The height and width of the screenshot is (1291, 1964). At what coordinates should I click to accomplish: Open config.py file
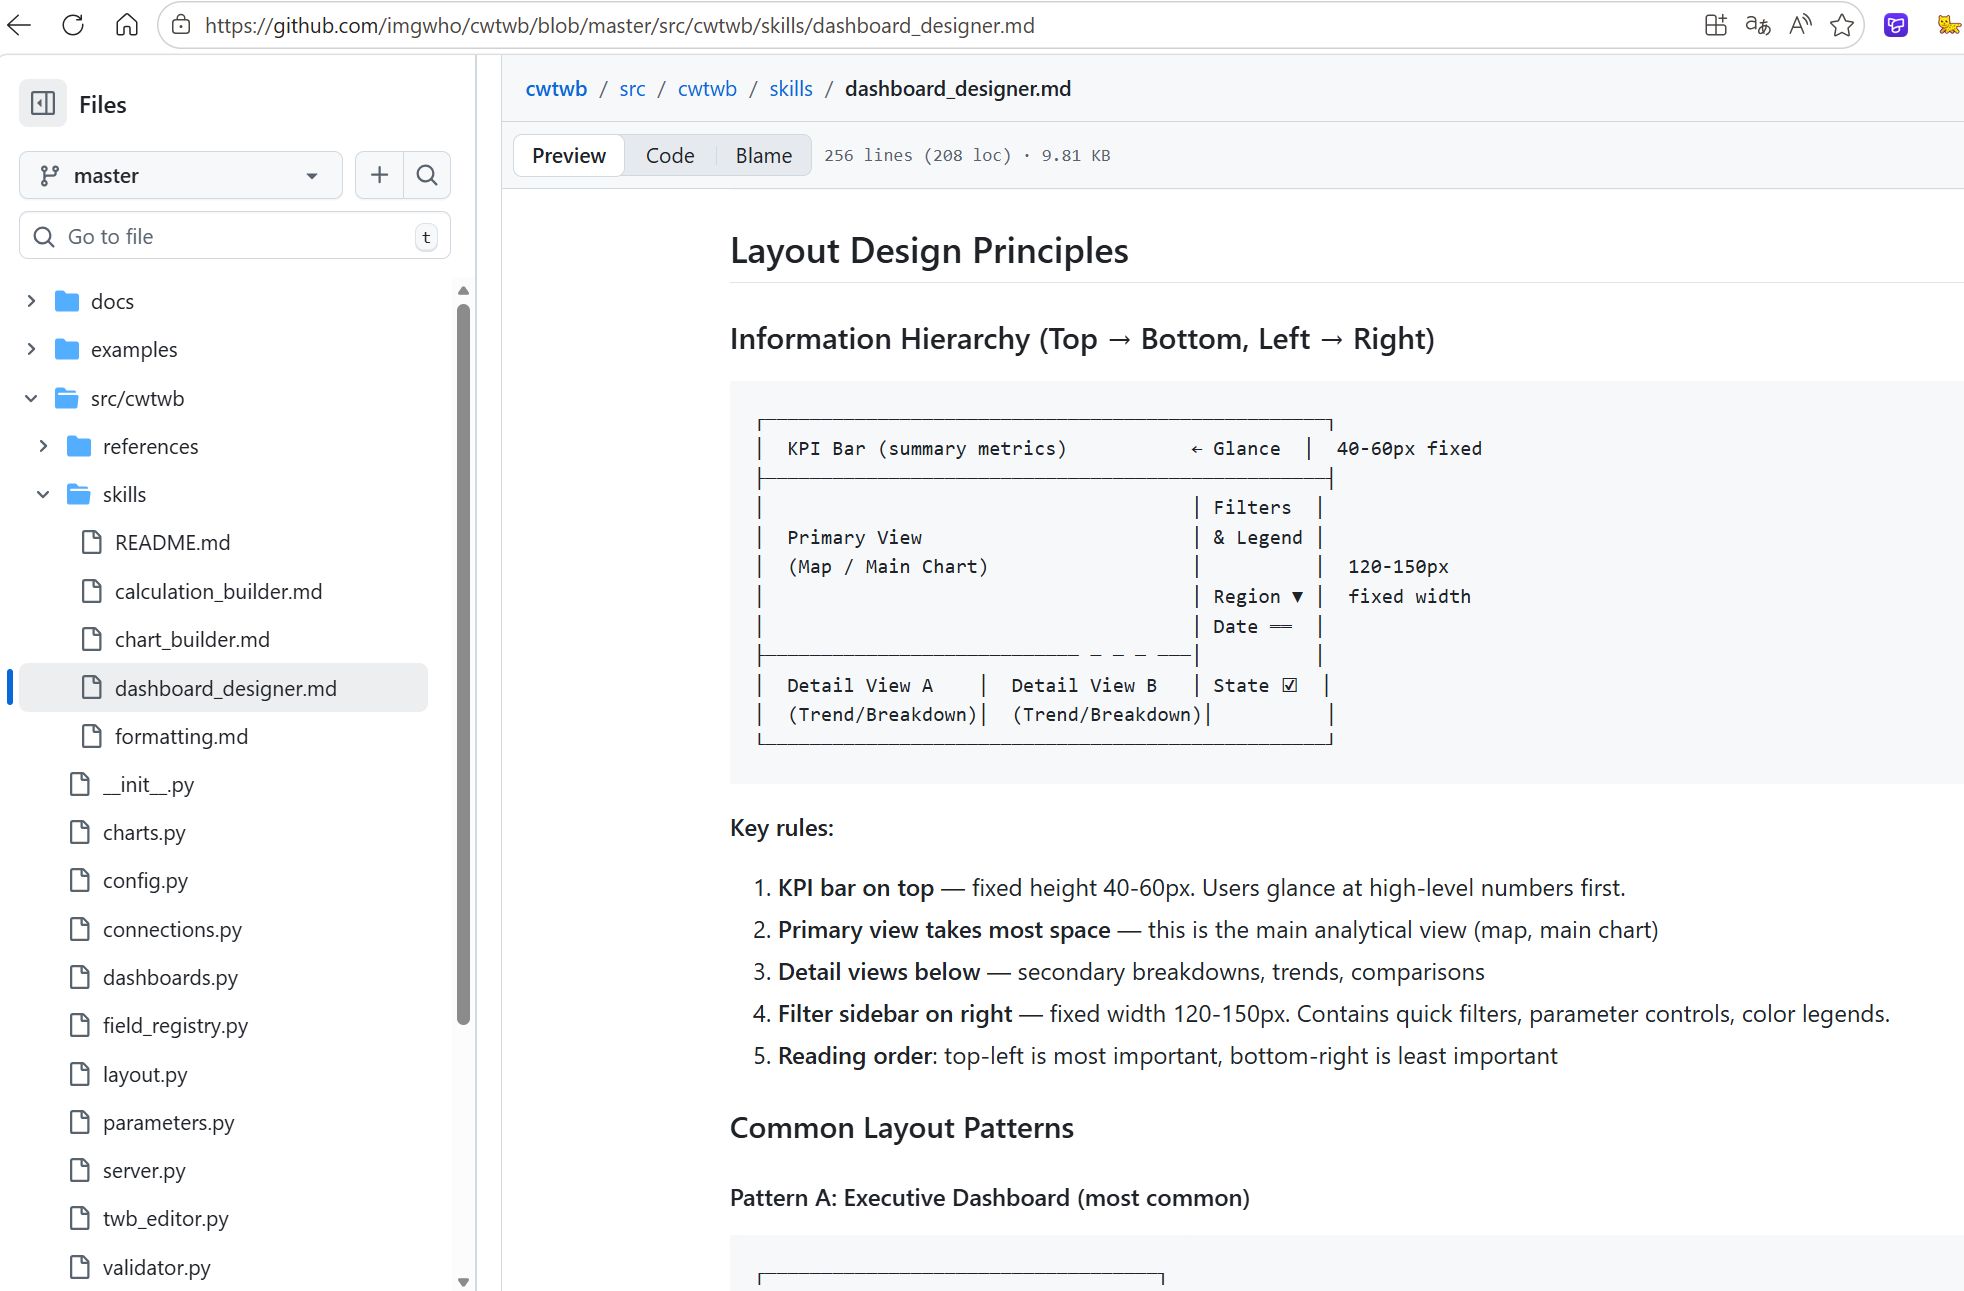tap(145, 881)
